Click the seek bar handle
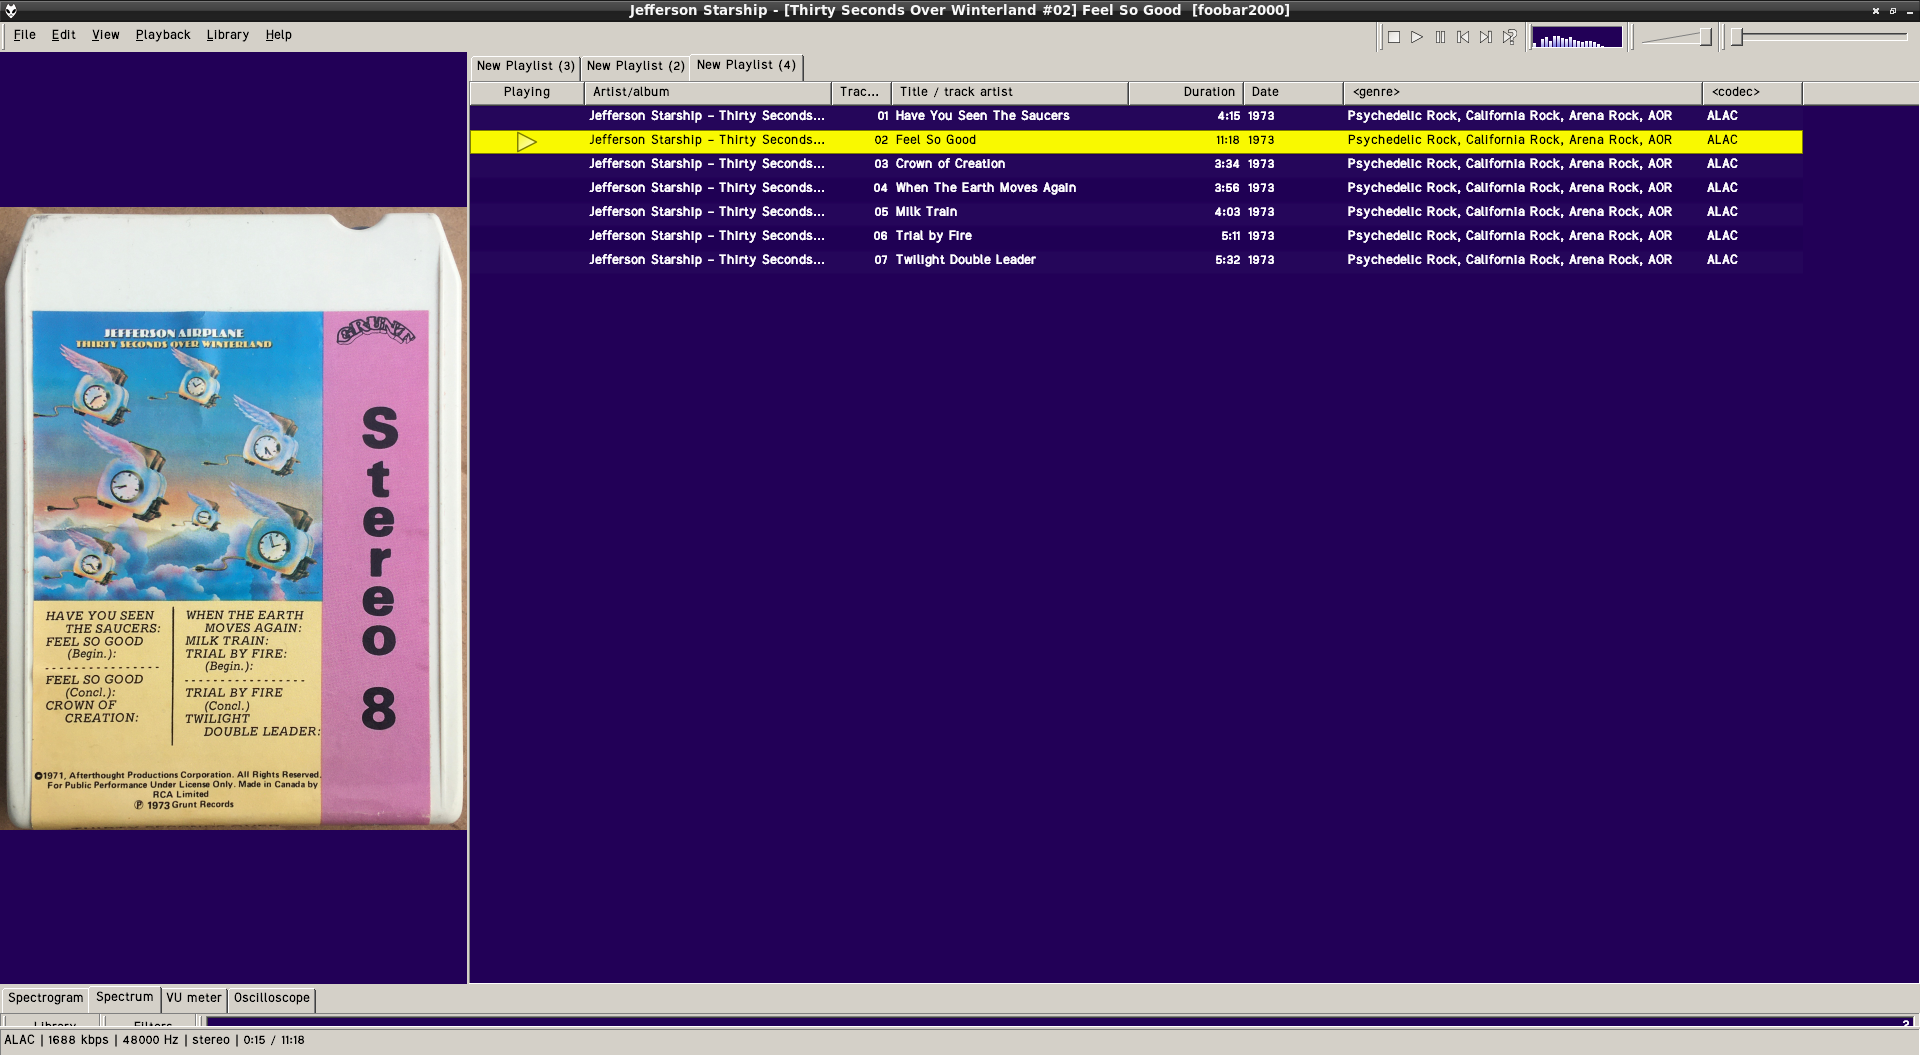 pos(1738,37)
